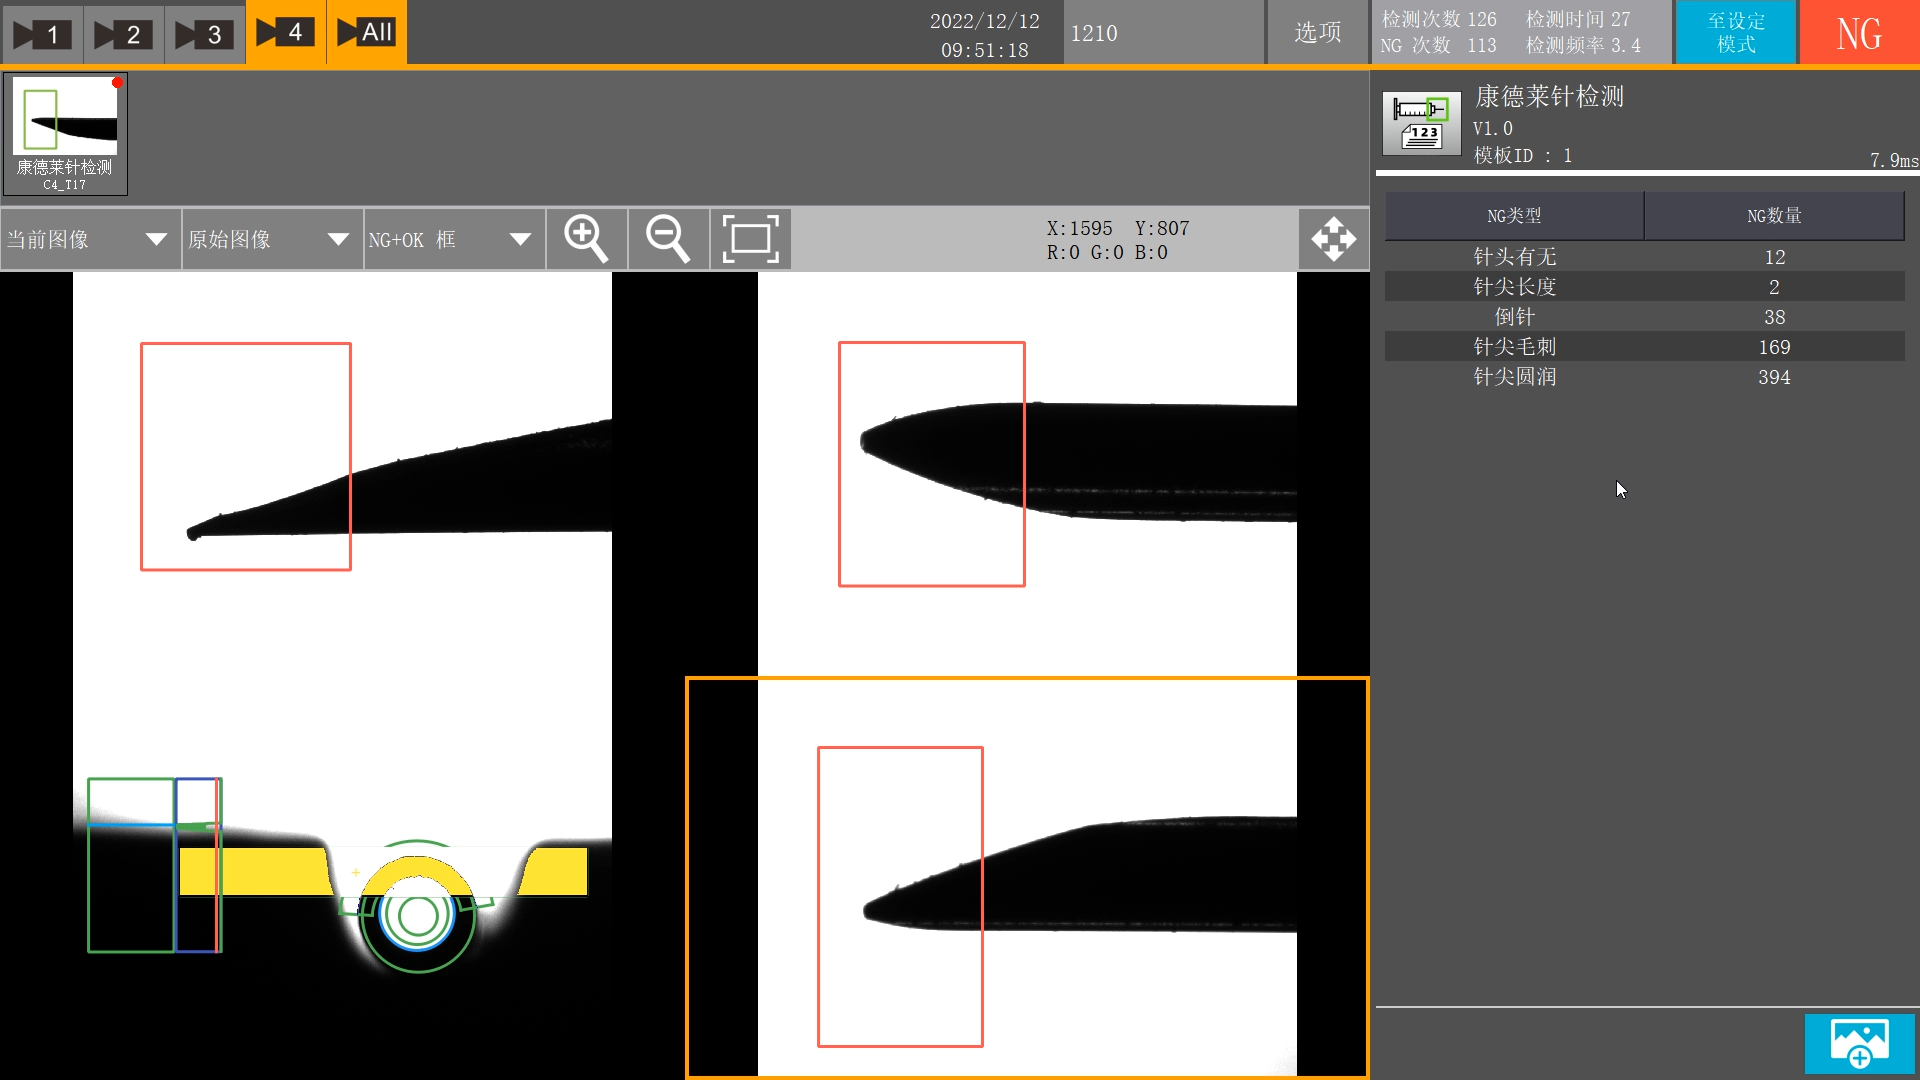Screen dimensions: 1920x1080
Task: Select the 康德莱针检测 thumbnail C4_T17
Action: [65, 133]
